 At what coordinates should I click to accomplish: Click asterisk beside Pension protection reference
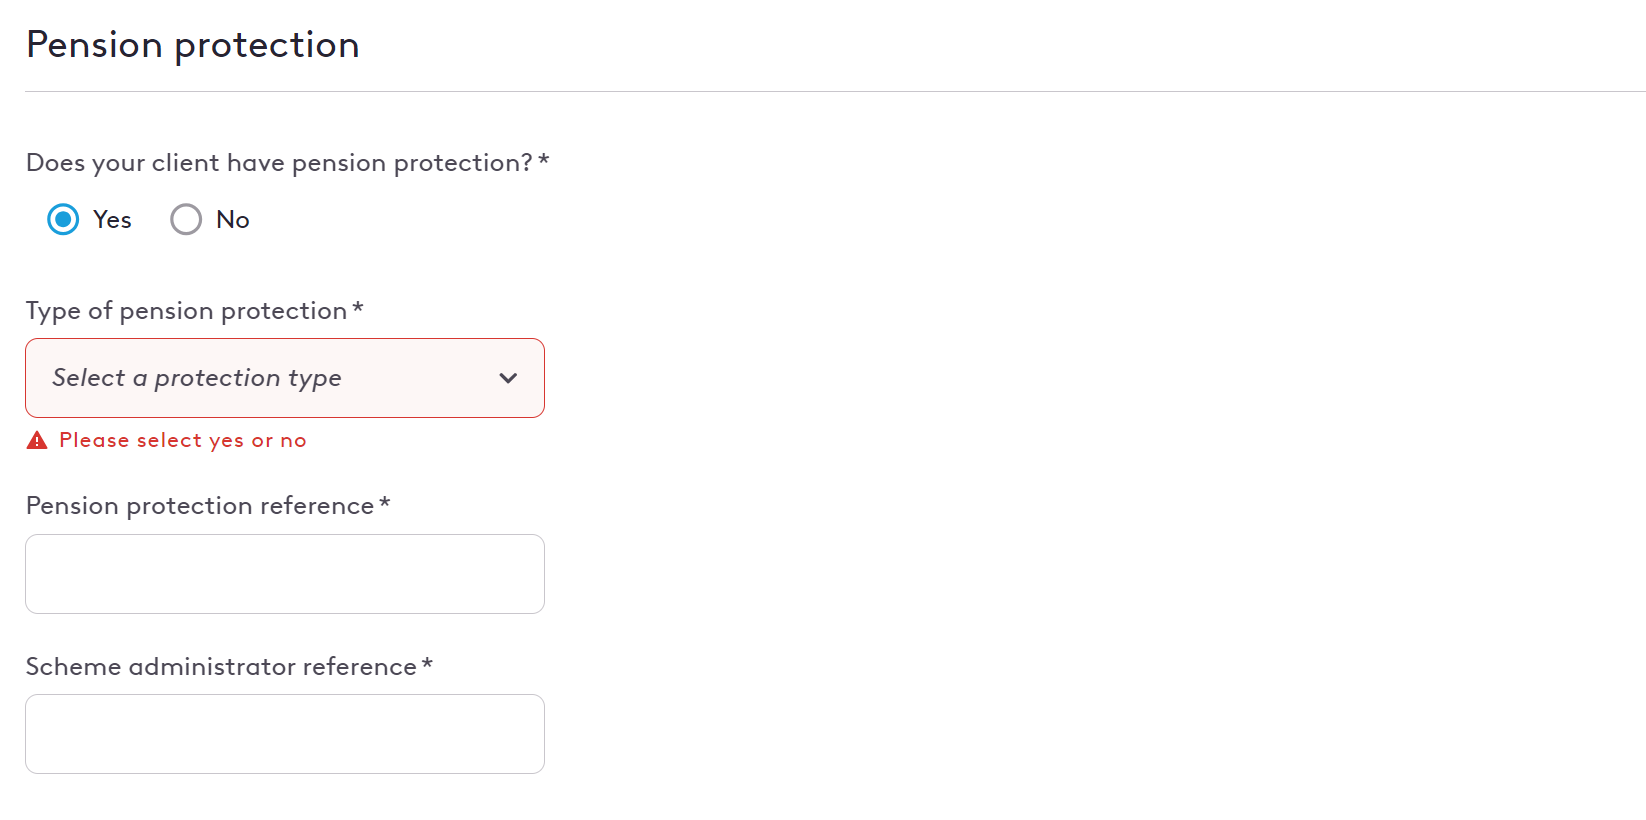pos(385,503)
